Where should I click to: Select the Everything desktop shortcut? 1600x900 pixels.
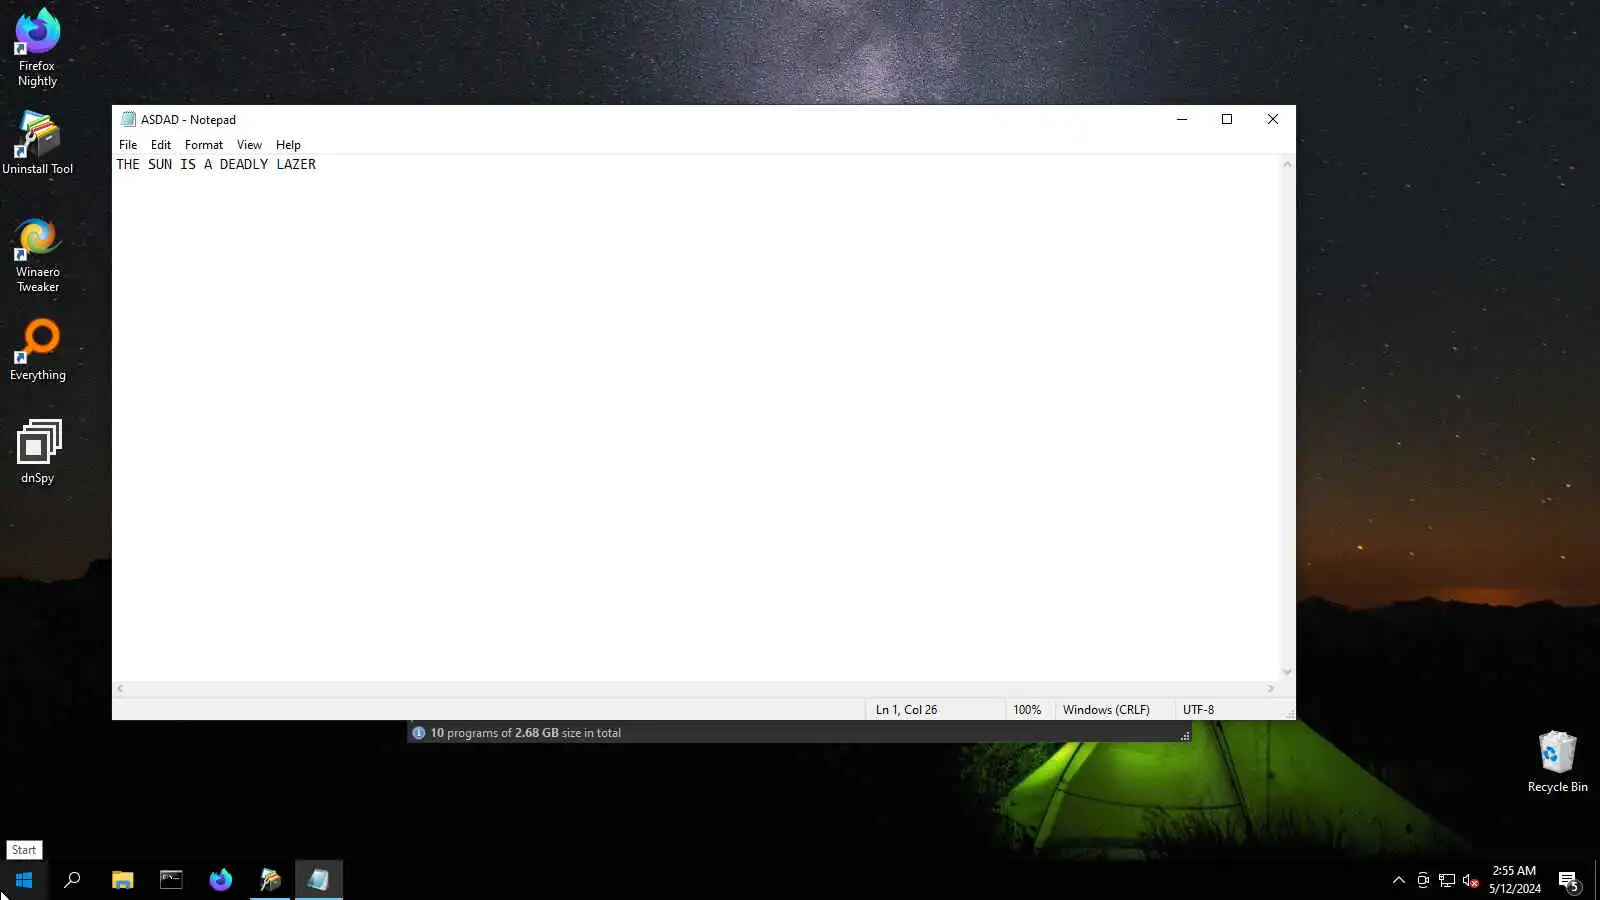tap(37, 350)
